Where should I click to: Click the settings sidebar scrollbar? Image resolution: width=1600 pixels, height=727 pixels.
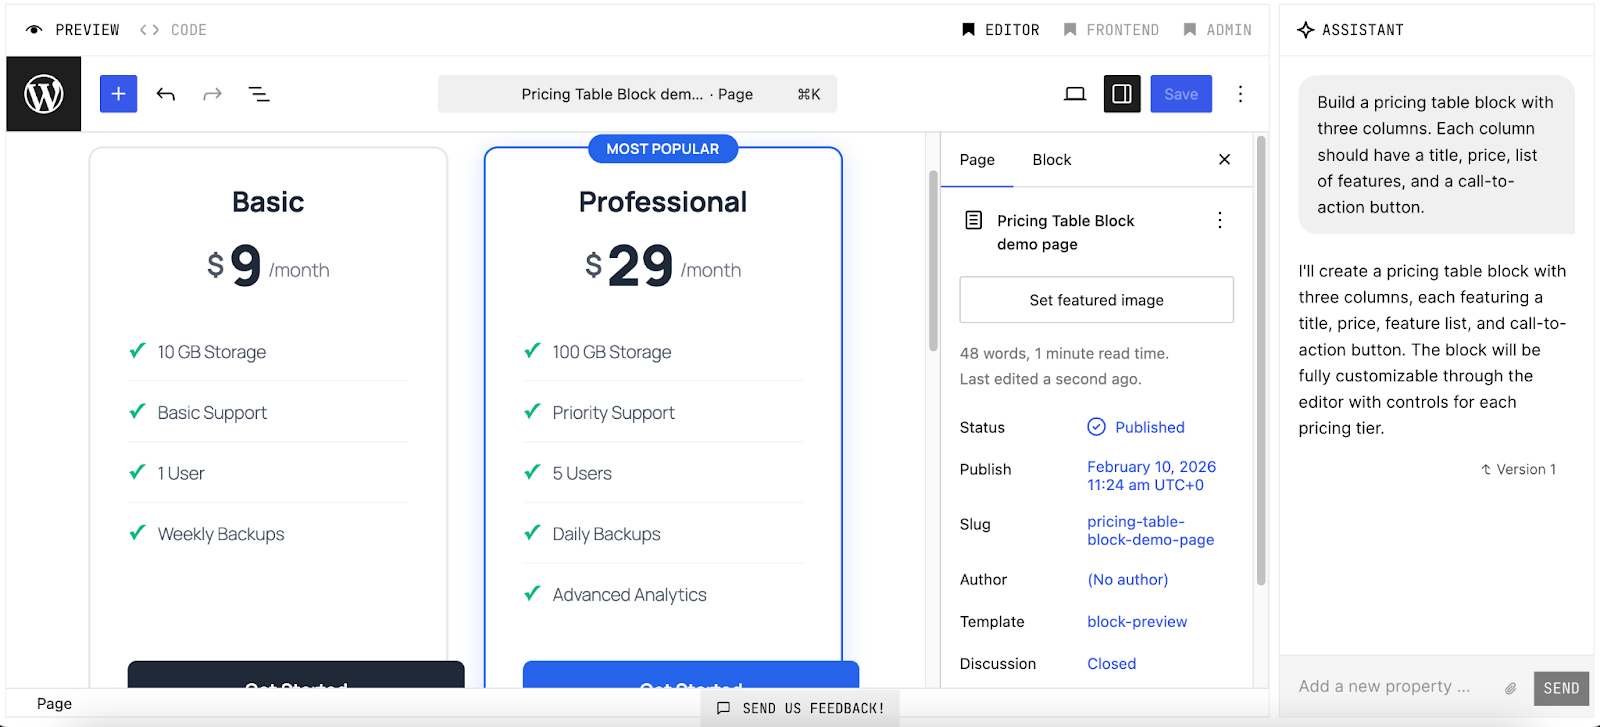(1261, 360)
